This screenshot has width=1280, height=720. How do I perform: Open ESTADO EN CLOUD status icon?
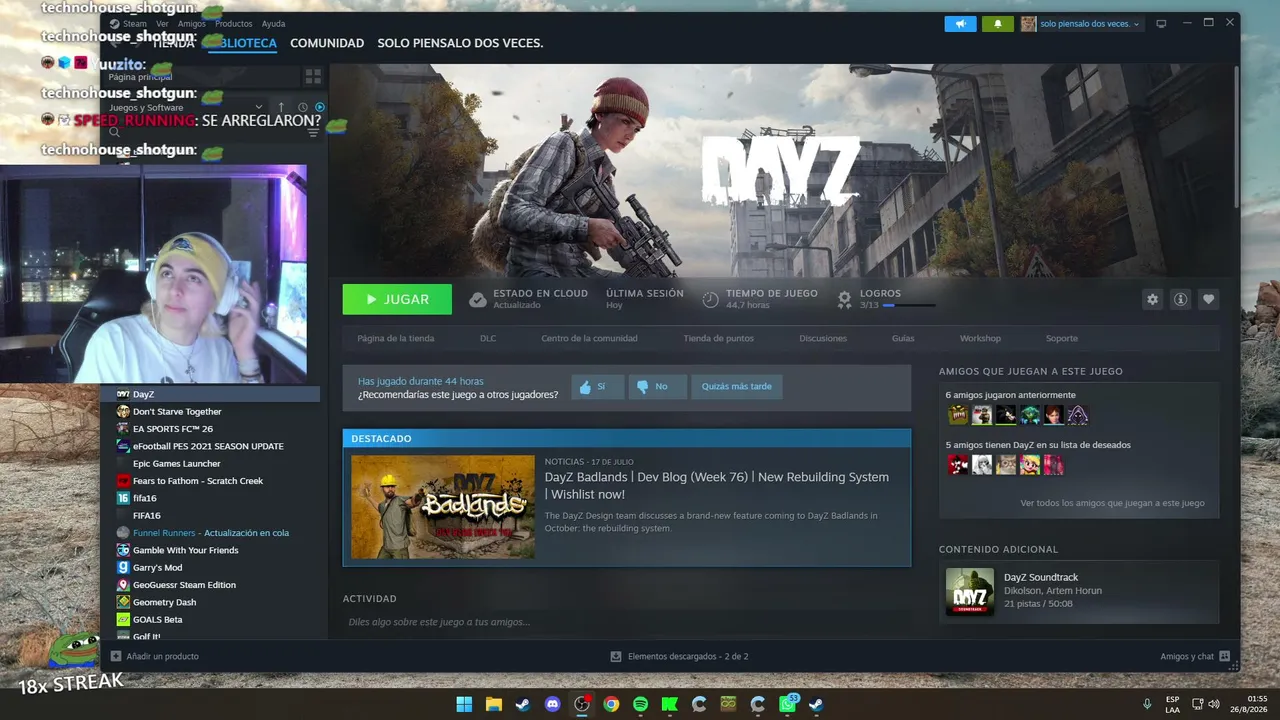(x=478, y=300)
